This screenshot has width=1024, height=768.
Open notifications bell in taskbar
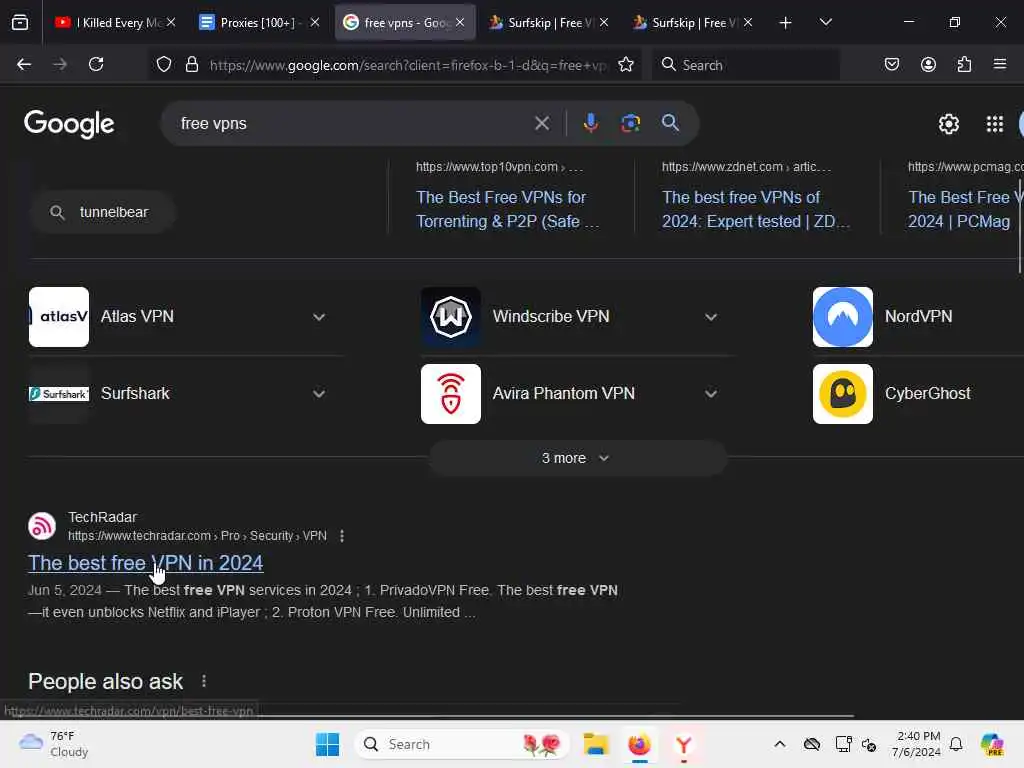(x=956, y=744)
